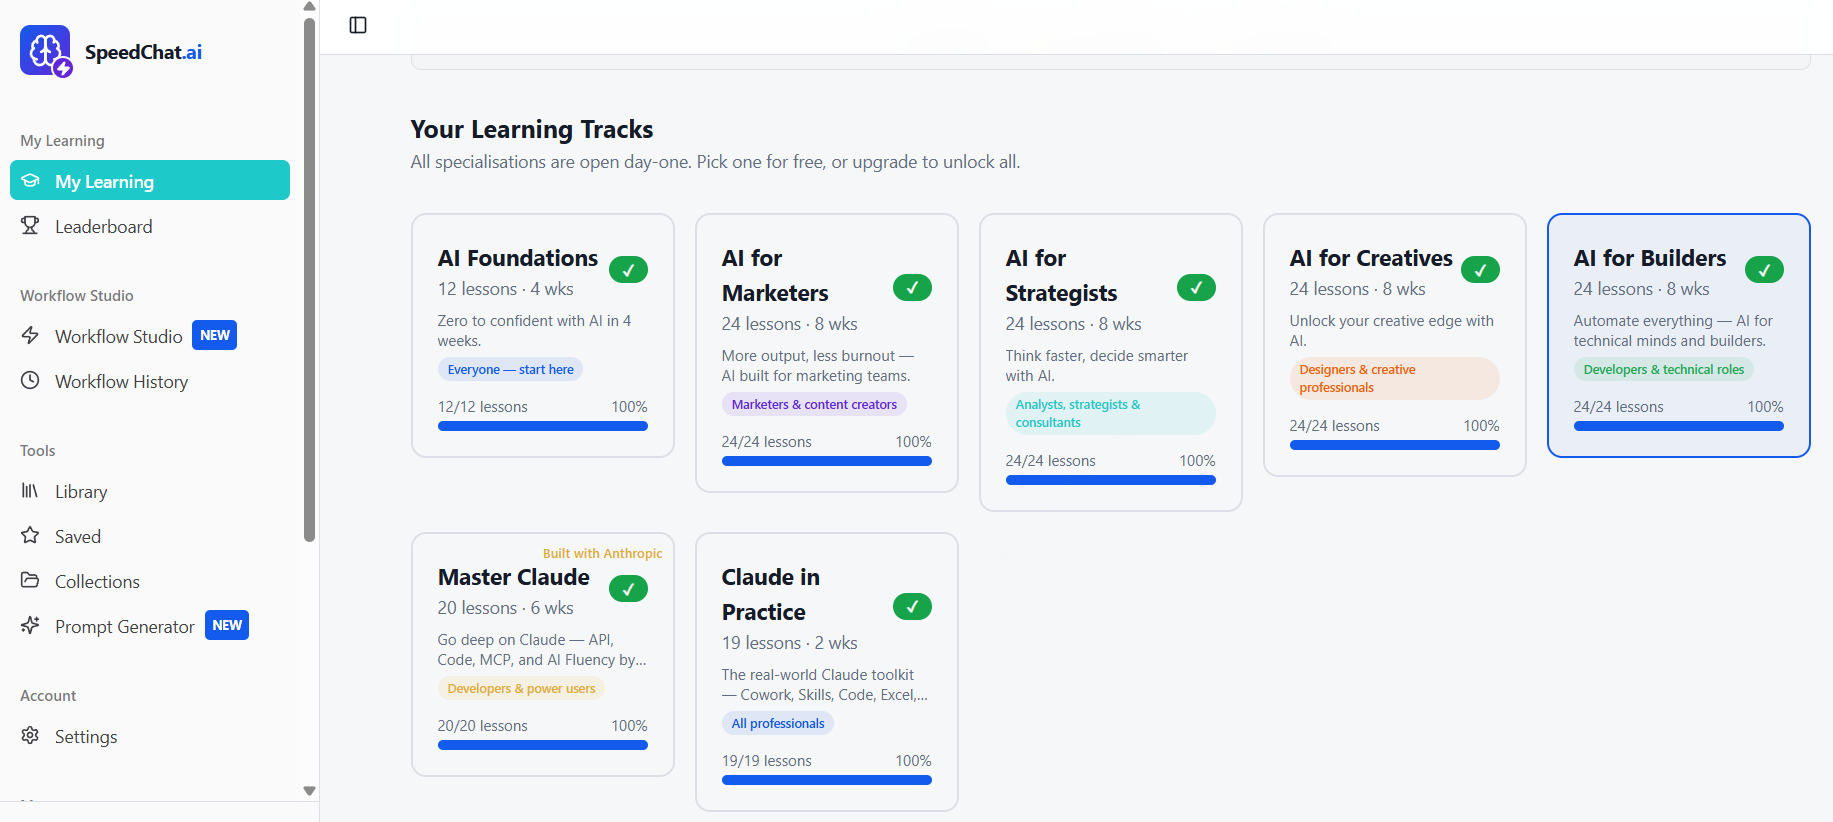Open the Prompt Generator tool

pyautogui.click(x=150, y=626)
